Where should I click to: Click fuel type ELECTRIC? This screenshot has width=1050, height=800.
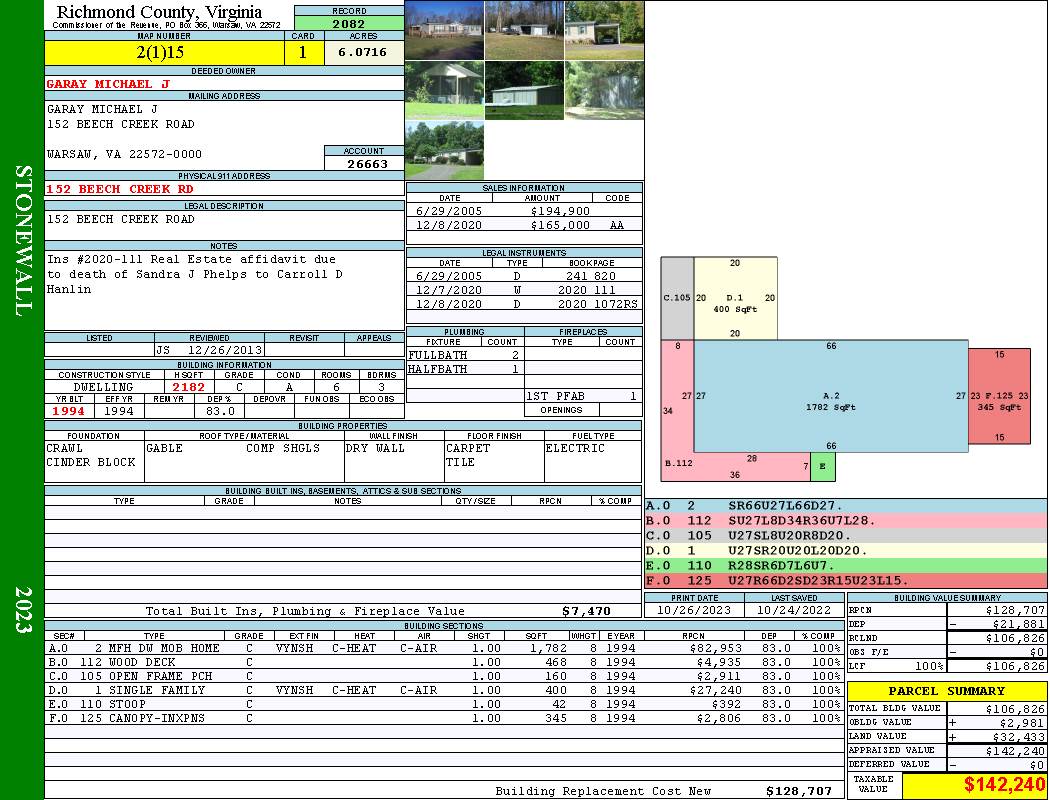[x=575, y=448]
